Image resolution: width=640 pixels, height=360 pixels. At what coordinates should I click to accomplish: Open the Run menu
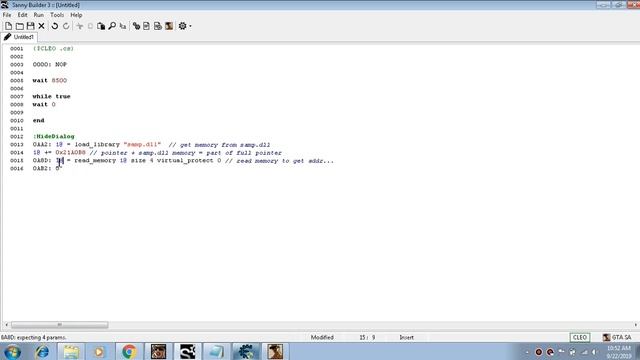(39, 15)
